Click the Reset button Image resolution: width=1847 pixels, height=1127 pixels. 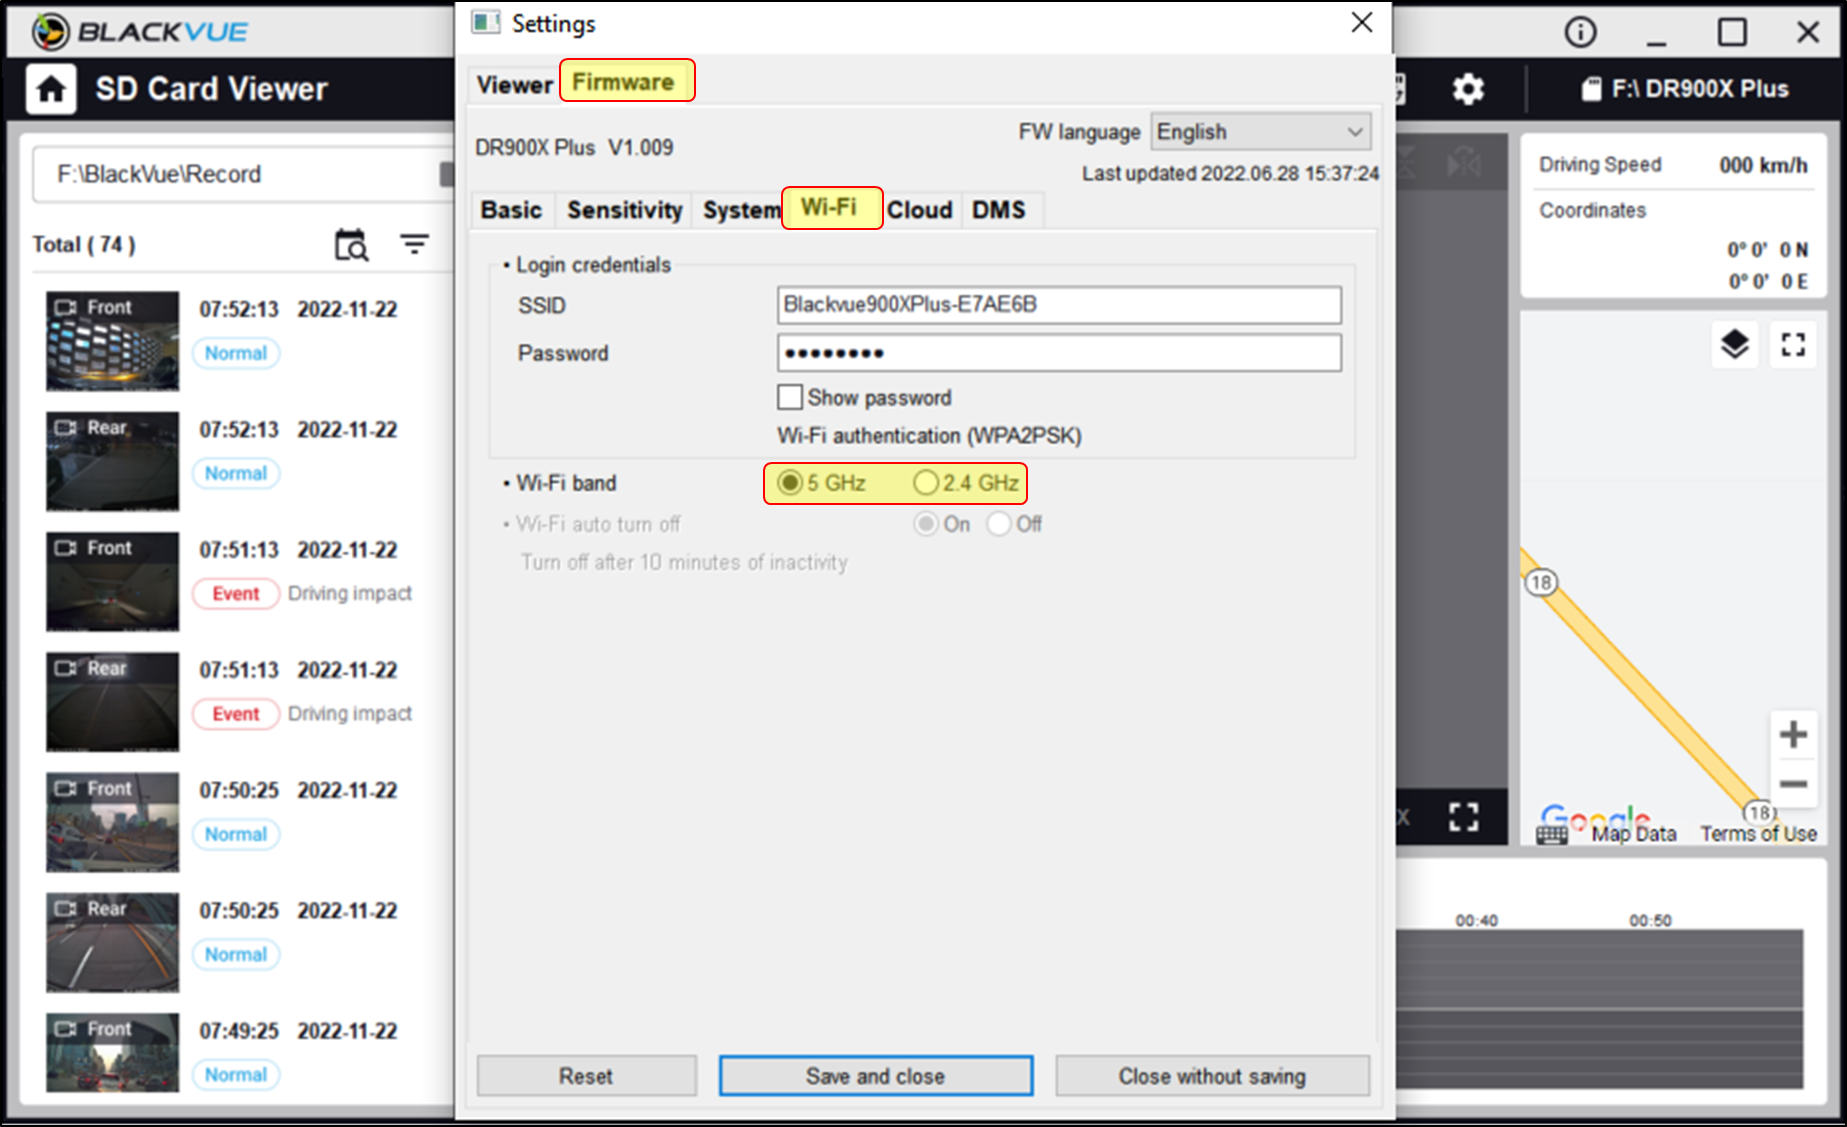point(586,1076)
